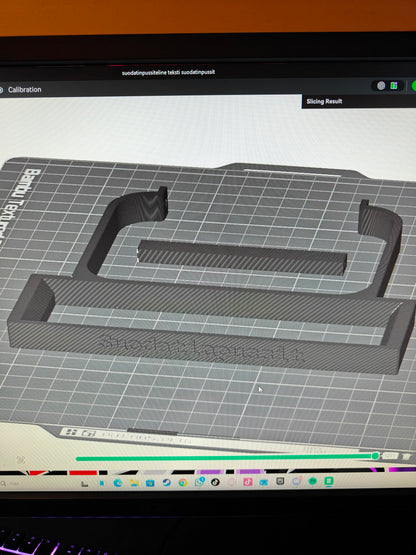Click the project title text in title bar
This screenshot has width=416, height=555.
click(169, 72)
